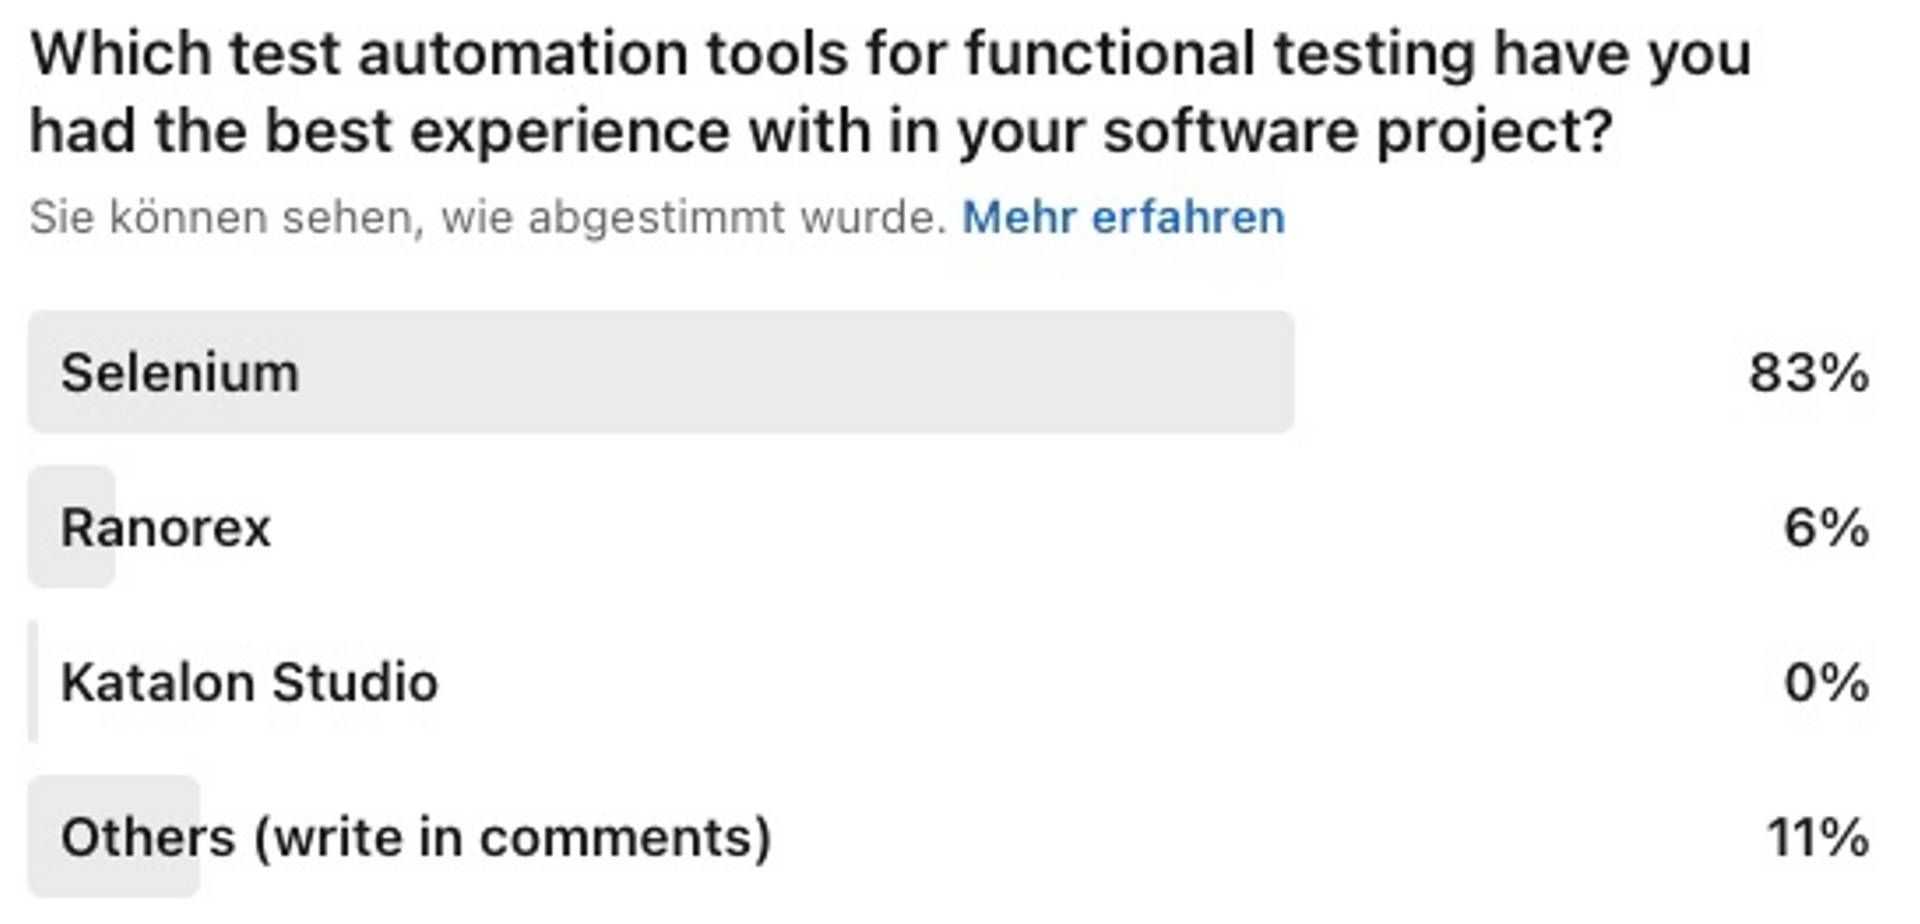Click the 0% result value
This screenshot has height=924, width=1920.
[1825, 683]
